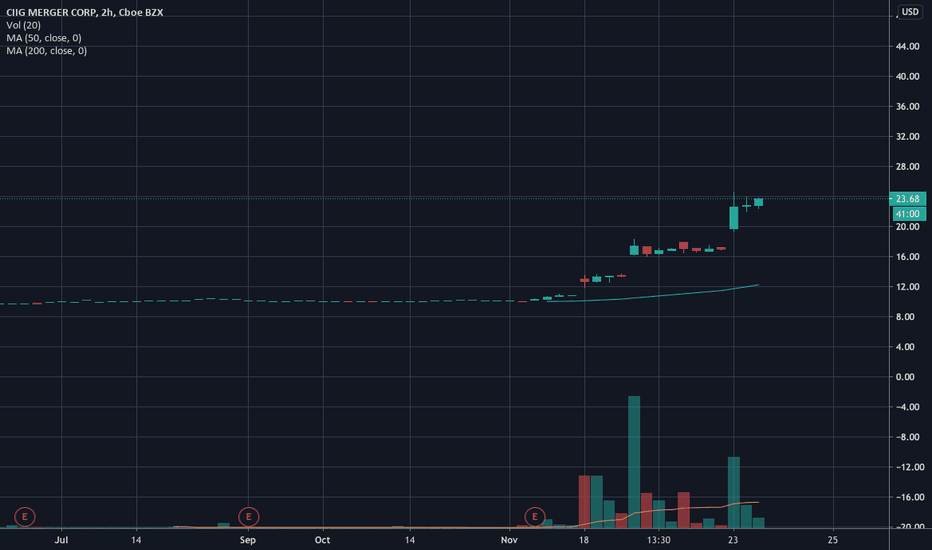The width and height of the screenshot is (932, 550).
Task: Click the 12.00 price axis label
Action: [908, 287]
